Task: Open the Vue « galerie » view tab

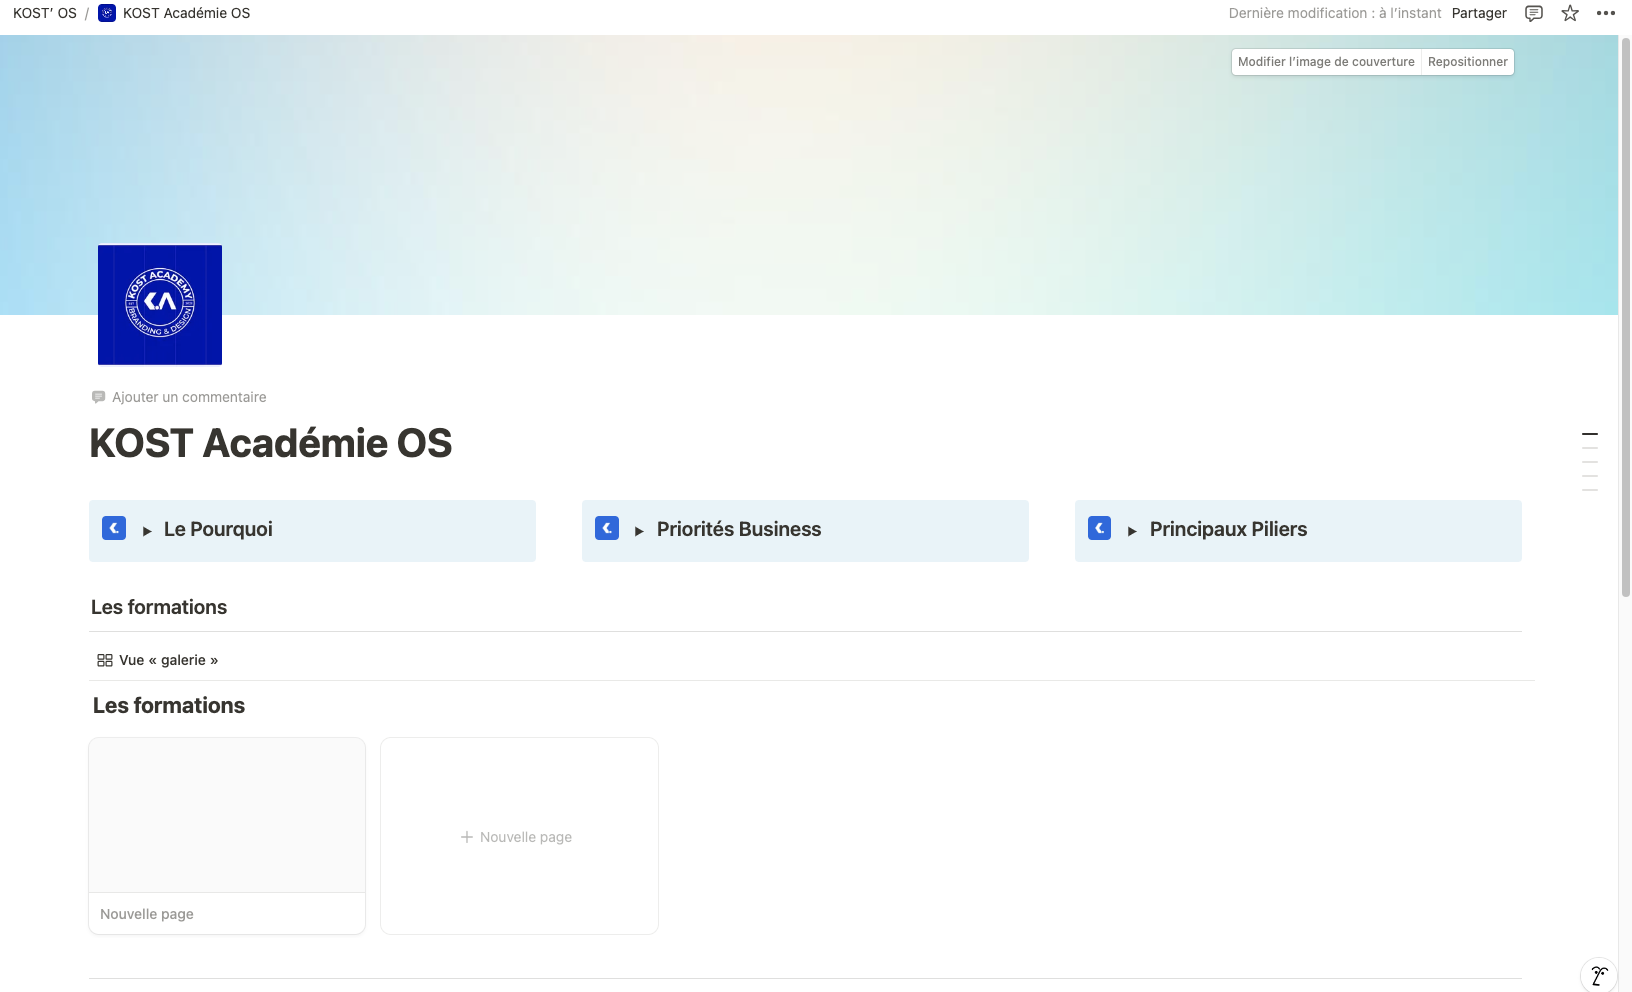Action: (158, 660)
